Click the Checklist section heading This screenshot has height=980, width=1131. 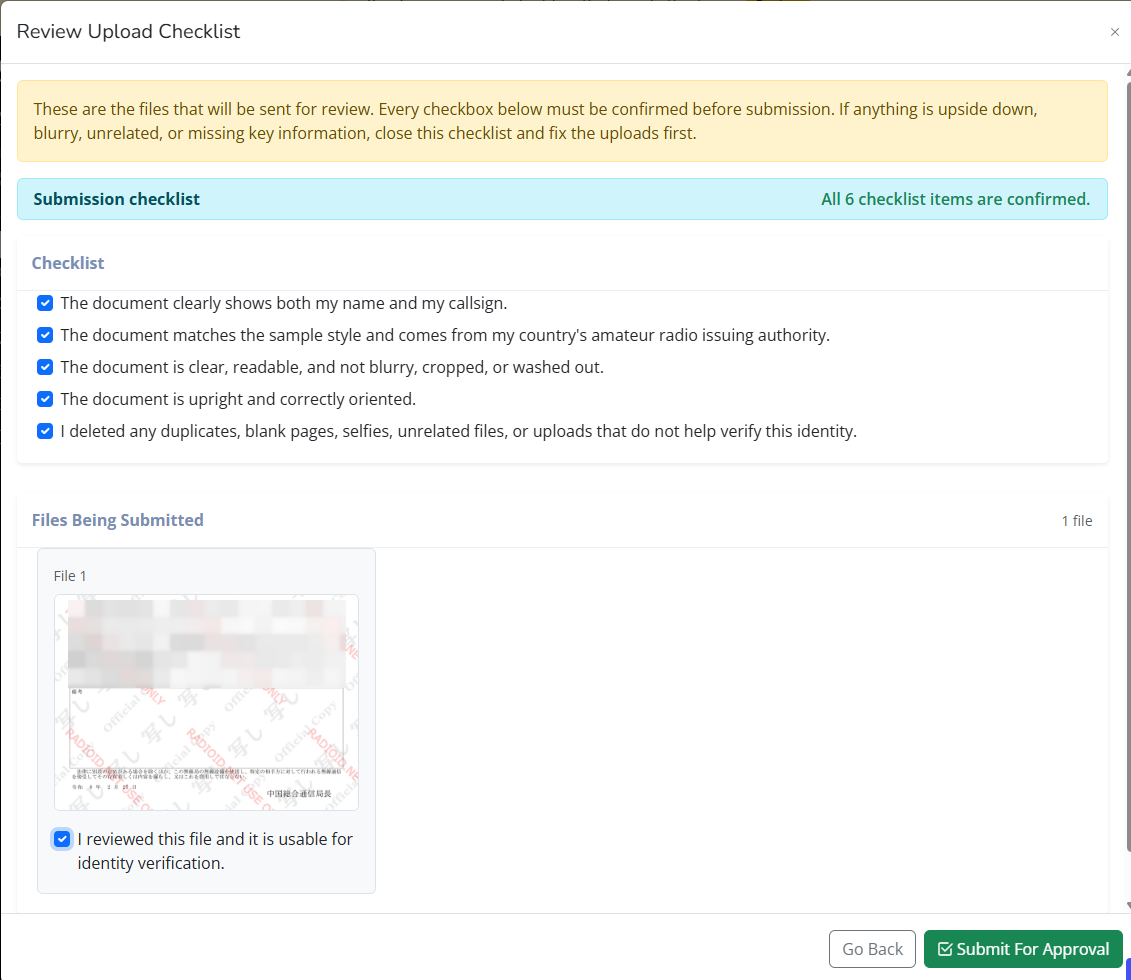pos(68,263)
